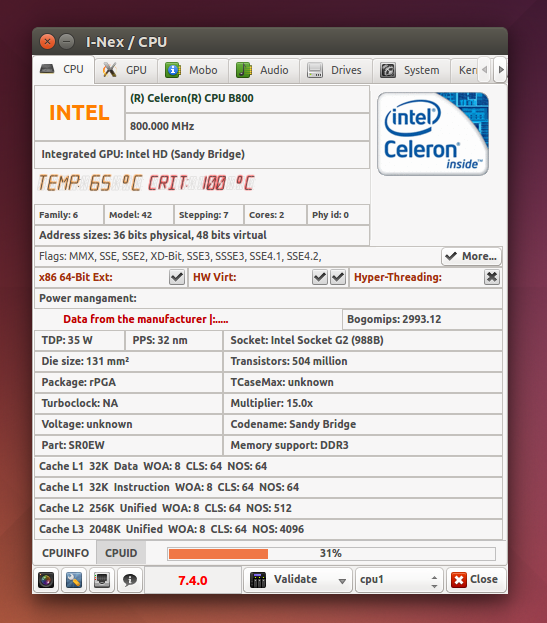The image size is (547, 623).
Task: Click the 31% CPU usage progress bar
Action: pyautogui.click(x=331, y=553)
